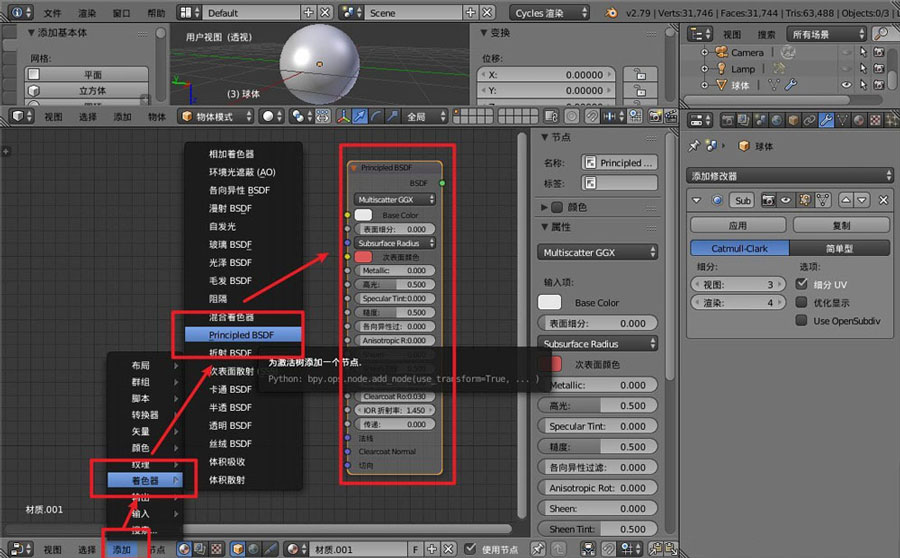Lock the X location padlock icon

(x=640, y=75)
